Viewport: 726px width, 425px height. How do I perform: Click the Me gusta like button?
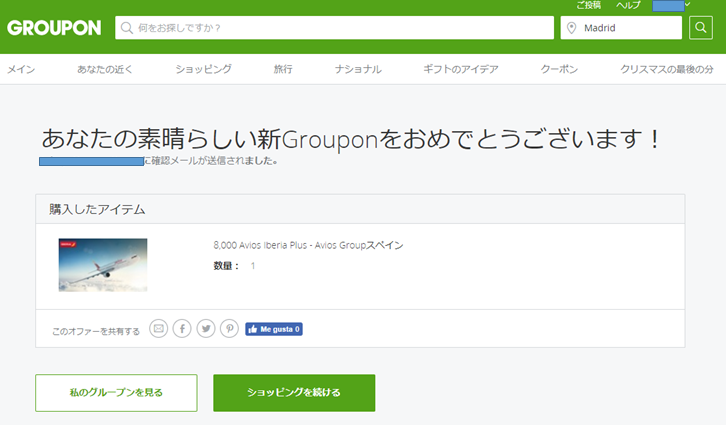point(274,329)
